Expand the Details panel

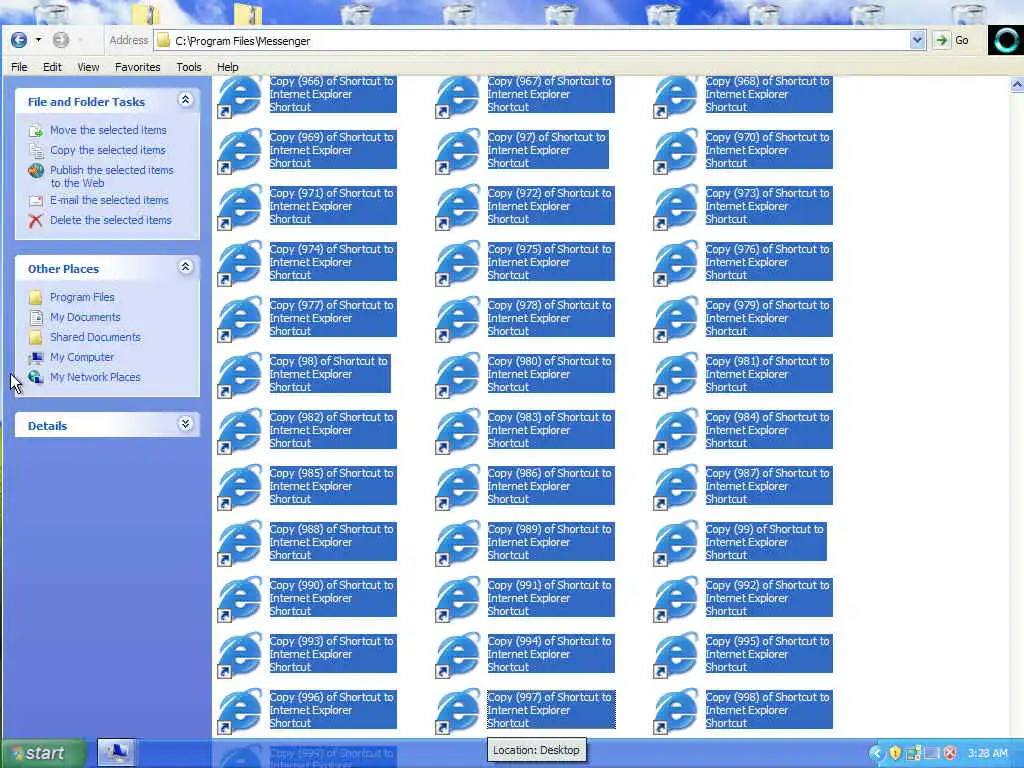pos(185,424)
